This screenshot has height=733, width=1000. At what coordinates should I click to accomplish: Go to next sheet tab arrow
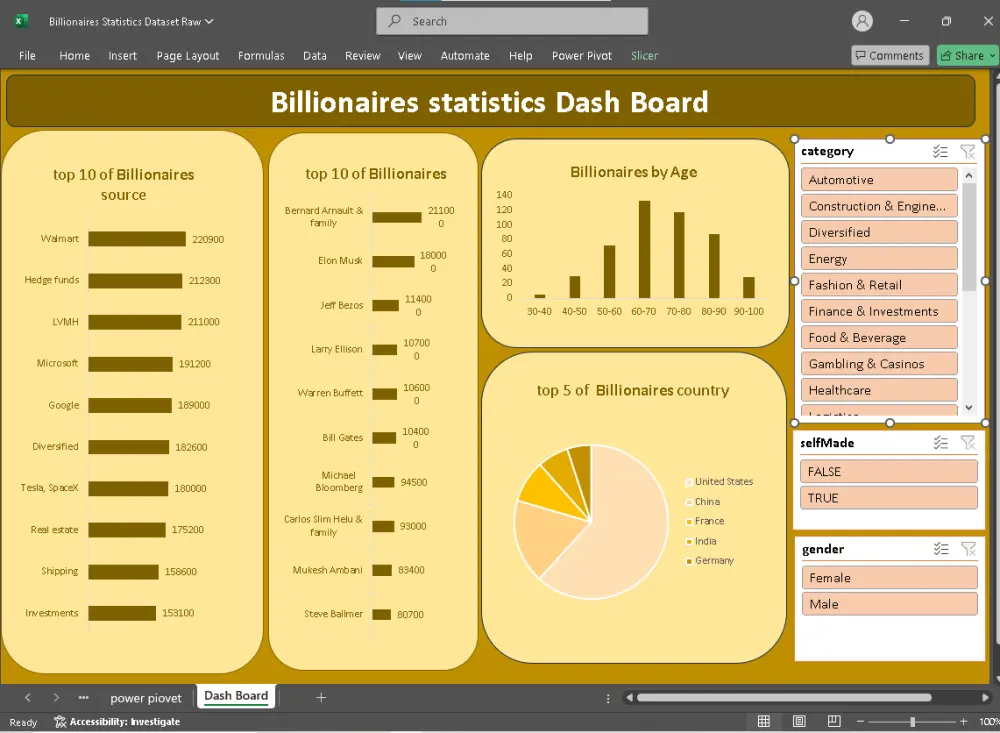pyautogui.click(x=56, y=697)
